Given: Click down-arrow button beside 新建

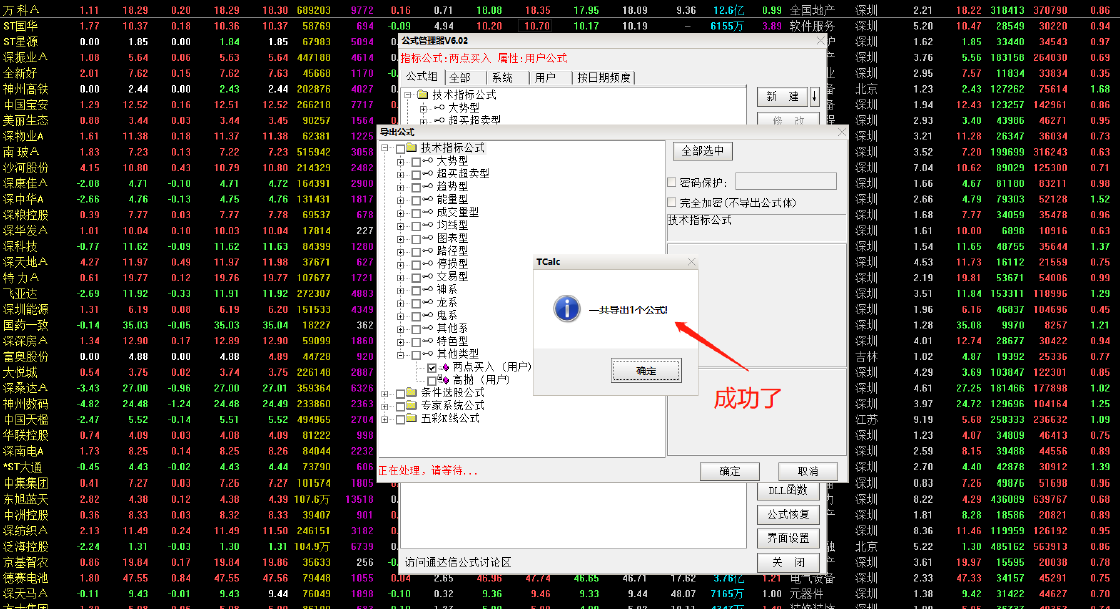Looking at the screenshot, I should coord(815,96).
